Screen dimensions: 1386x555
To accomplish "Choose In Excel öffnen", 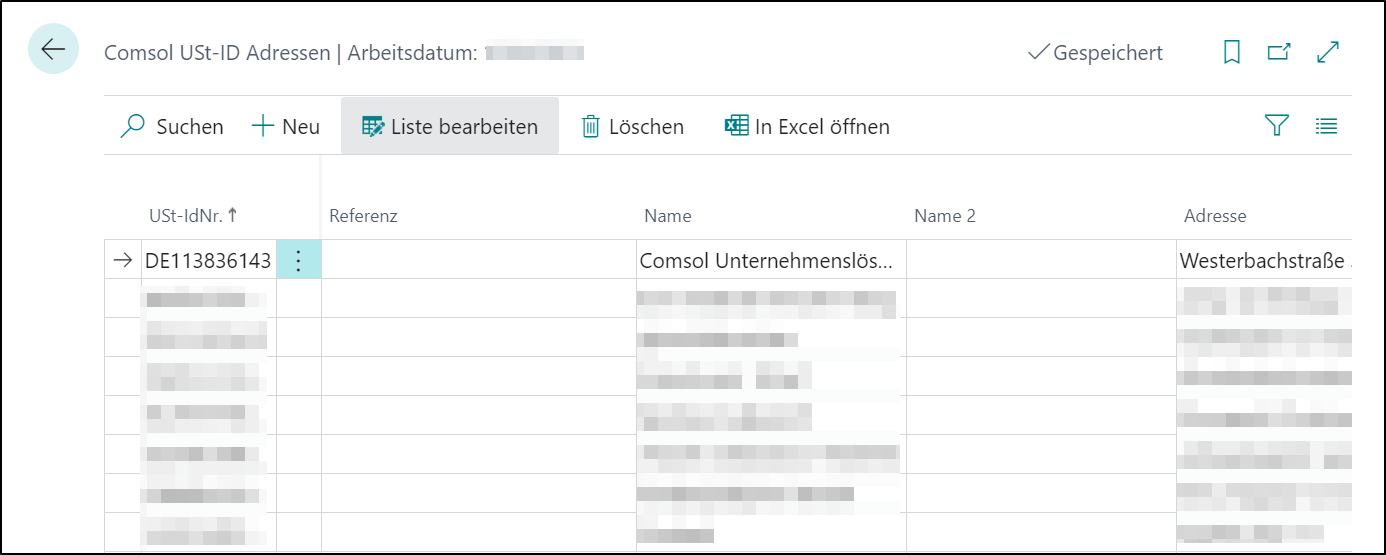I will [807, 126].
